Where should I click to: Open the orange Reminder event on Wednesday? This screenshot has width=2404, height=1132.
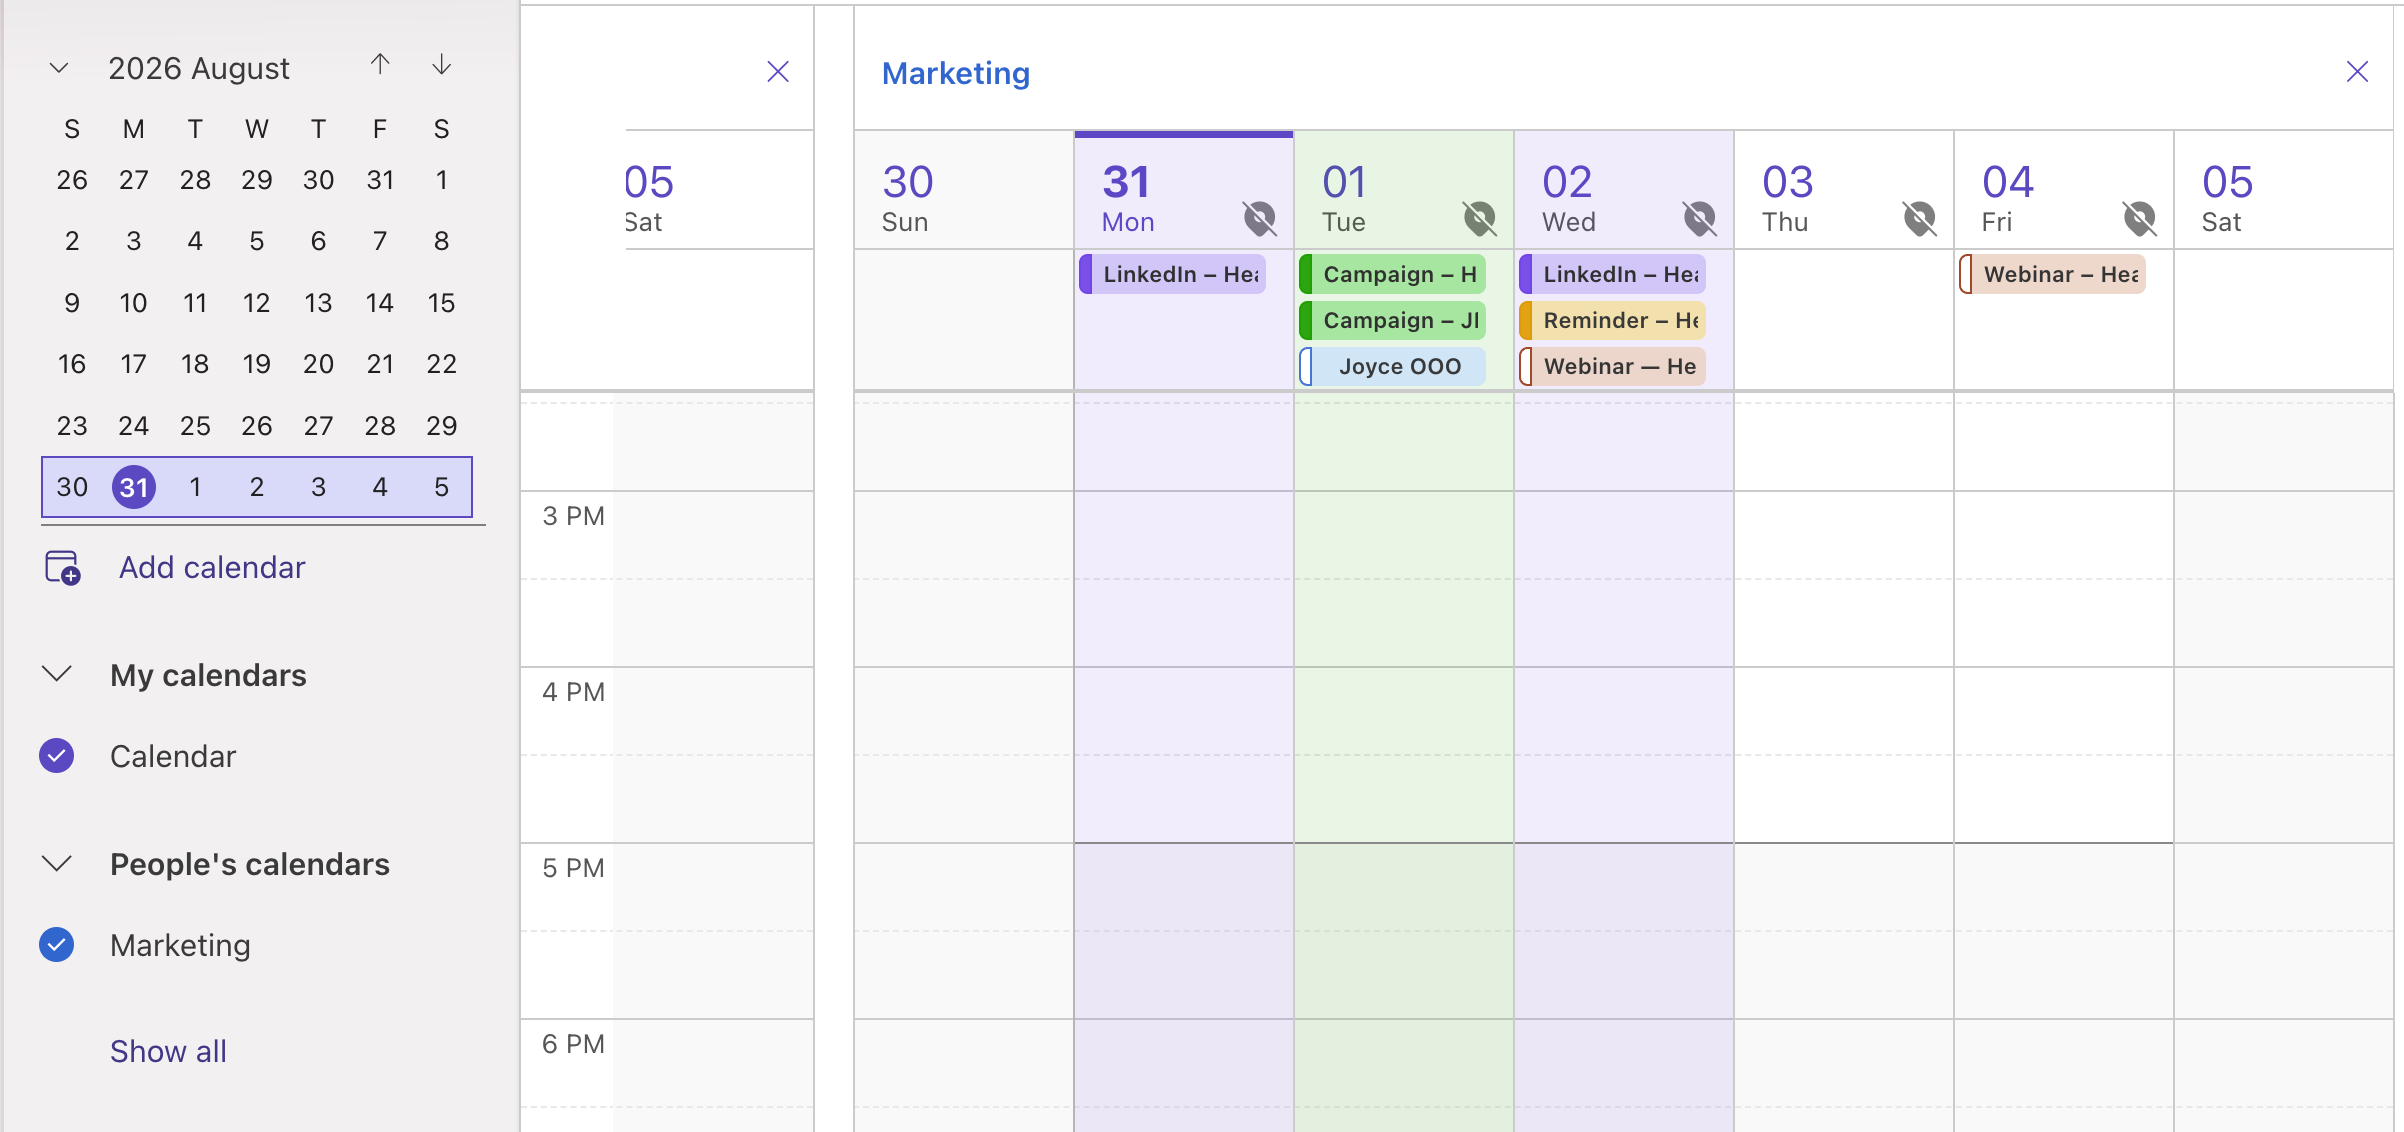1612,320
